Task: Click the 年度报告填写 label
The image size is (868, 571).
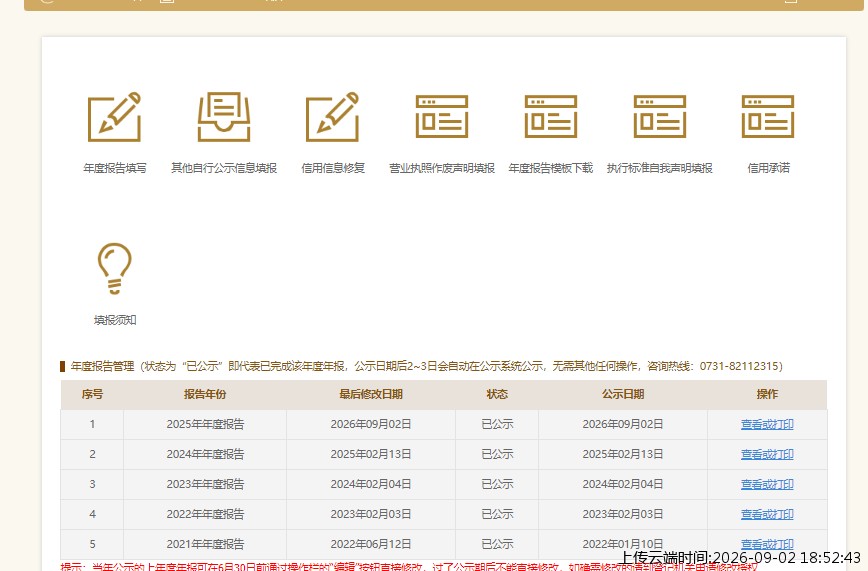Action: pos(115,168)
